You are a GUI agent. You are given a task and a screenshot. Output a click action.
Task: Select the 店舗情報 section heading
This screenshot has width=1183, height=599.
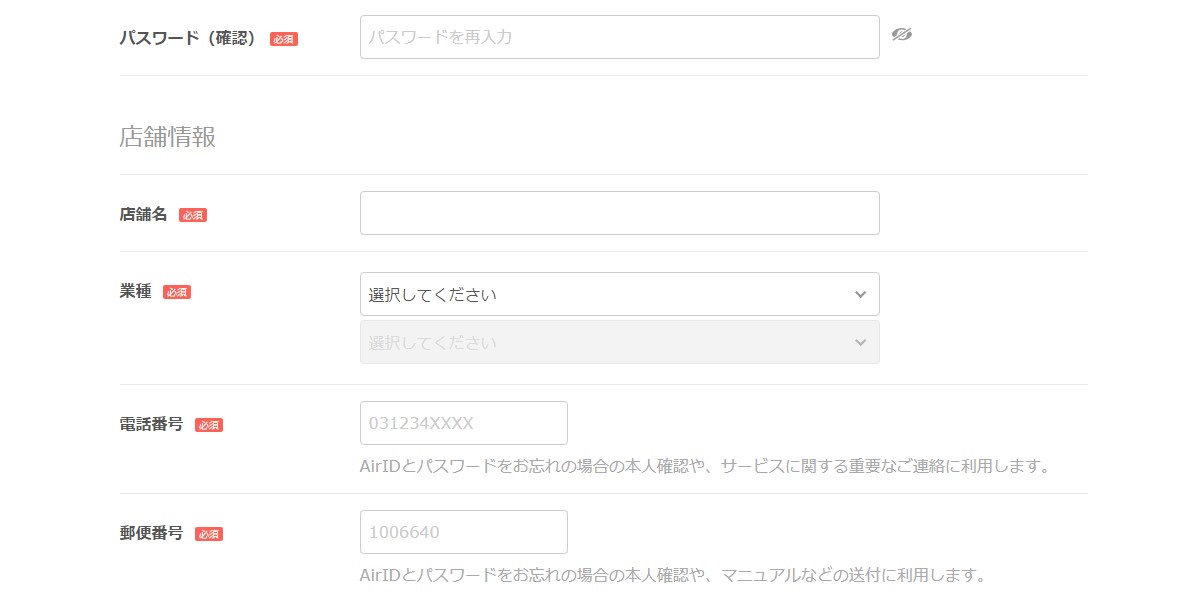169,136
